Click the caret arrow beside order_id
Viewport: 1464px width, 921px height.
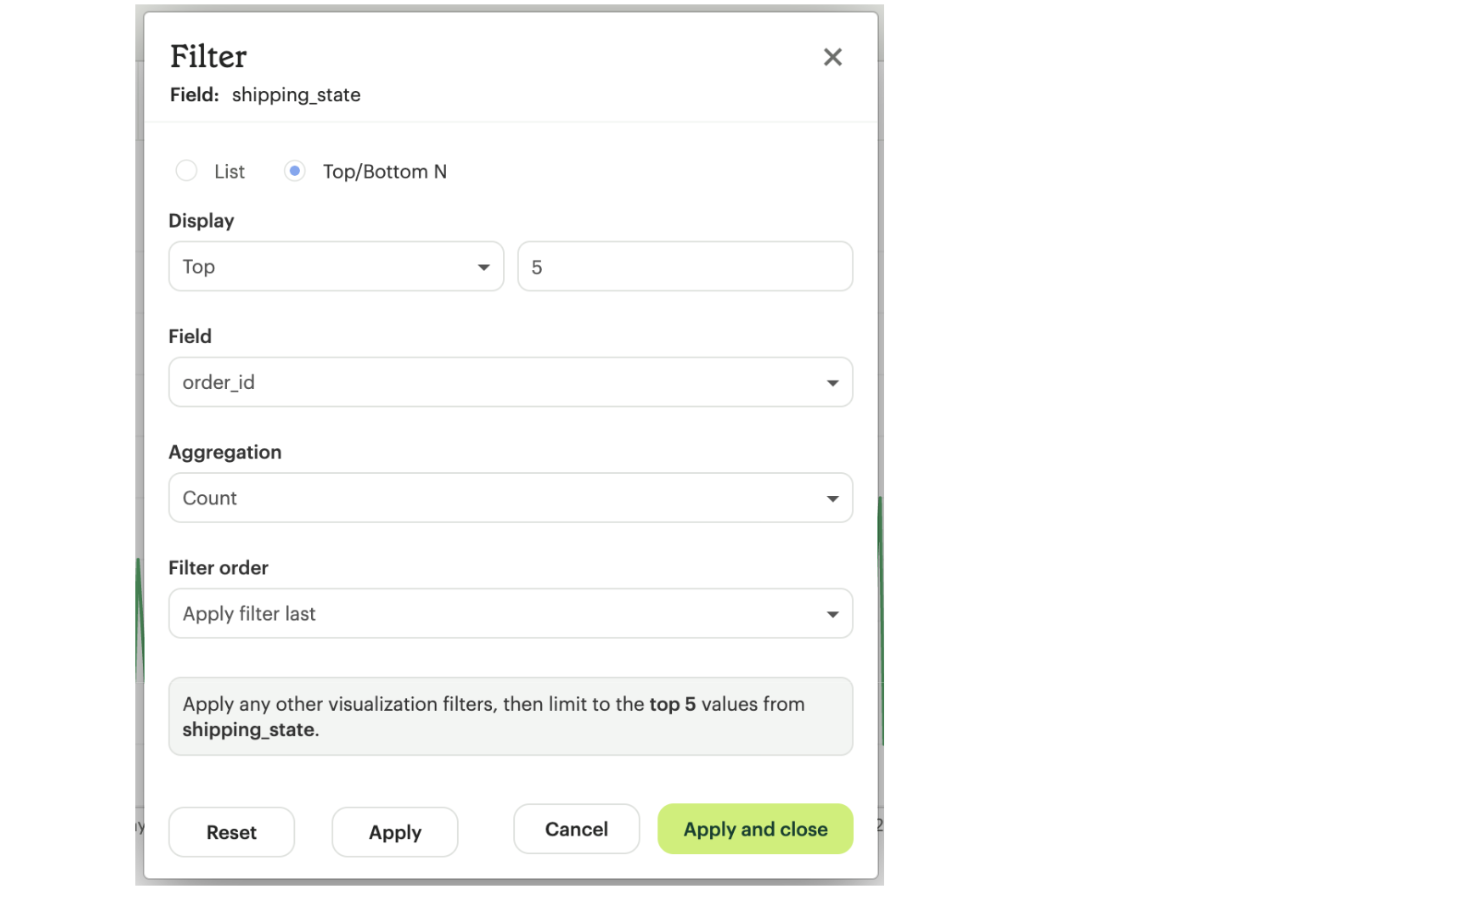pos(832,383)
